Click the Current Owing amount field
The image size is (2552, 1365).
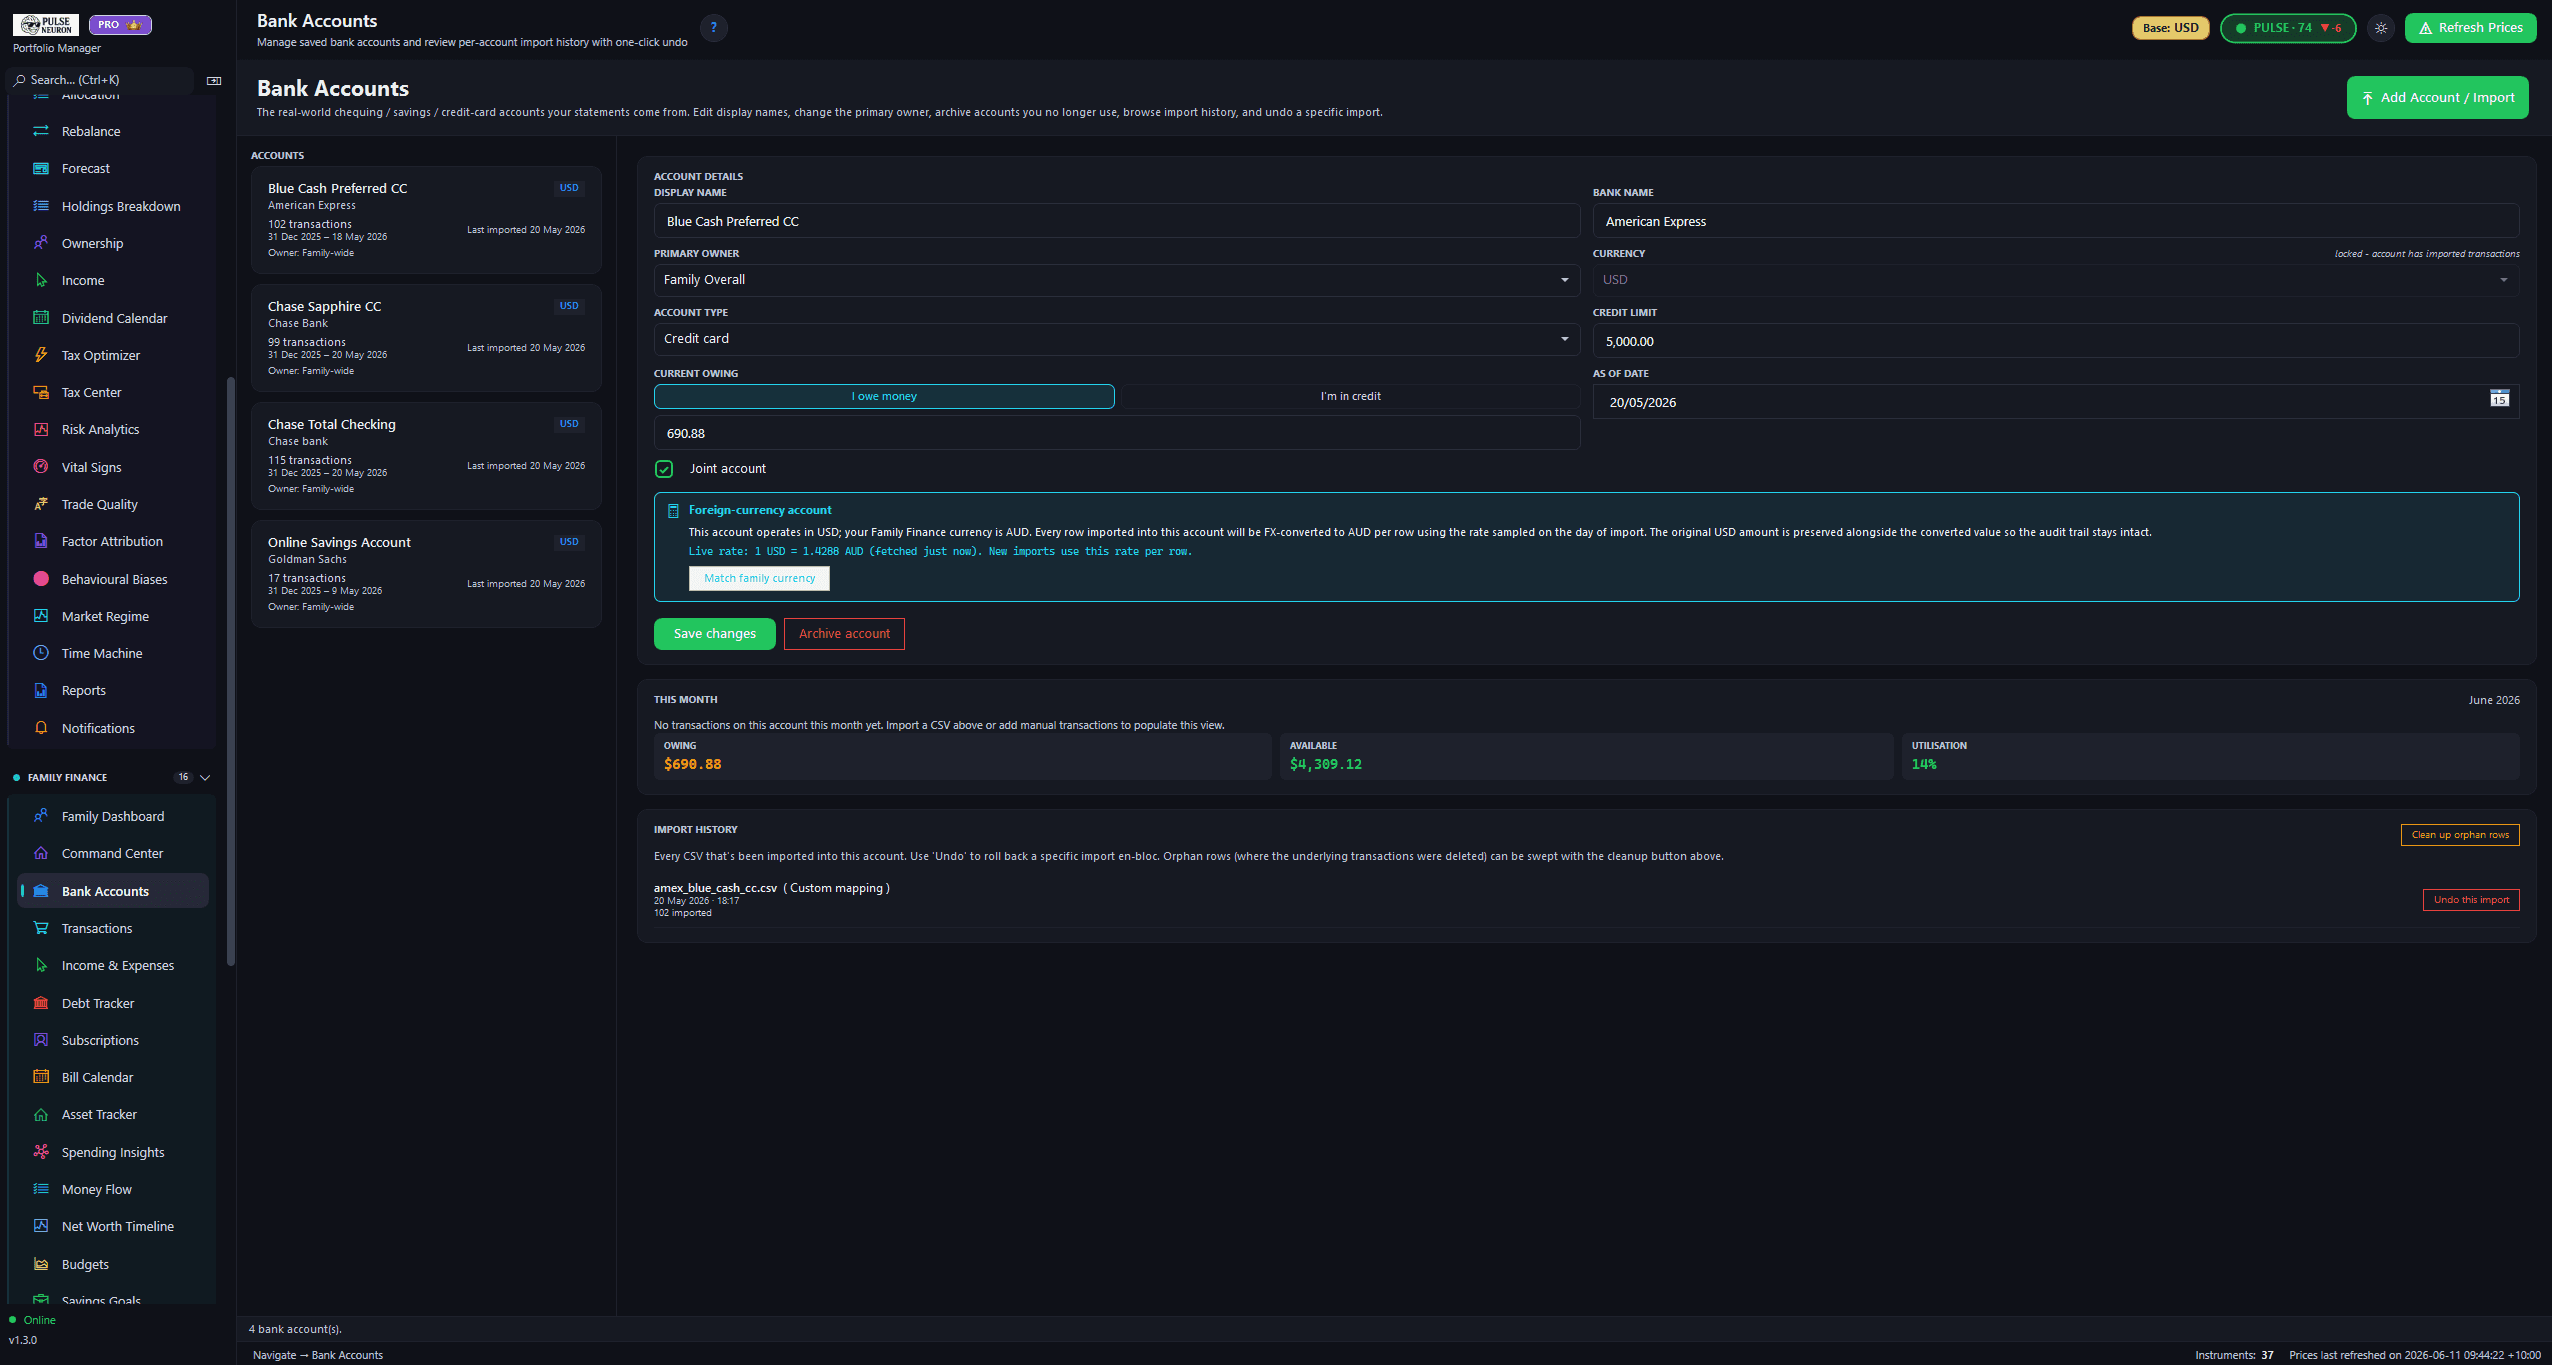[x=1116, y=434]
